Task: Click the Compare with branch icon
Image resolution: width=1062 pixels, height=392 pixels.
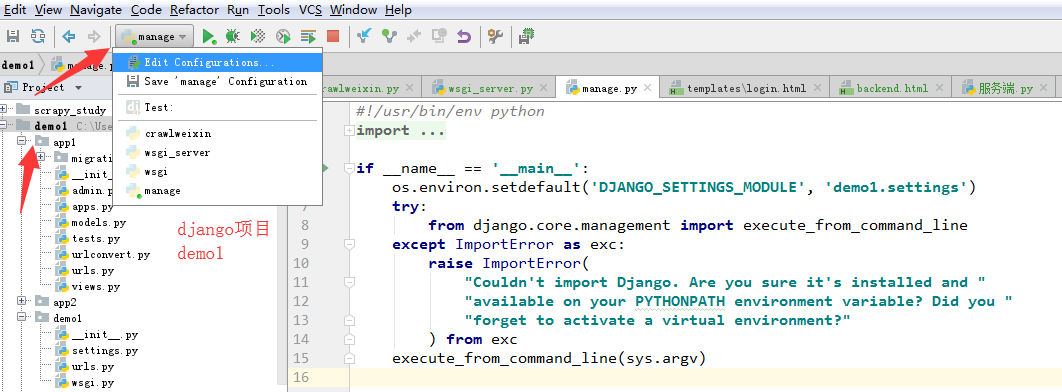Action: [x=415, y=37]
